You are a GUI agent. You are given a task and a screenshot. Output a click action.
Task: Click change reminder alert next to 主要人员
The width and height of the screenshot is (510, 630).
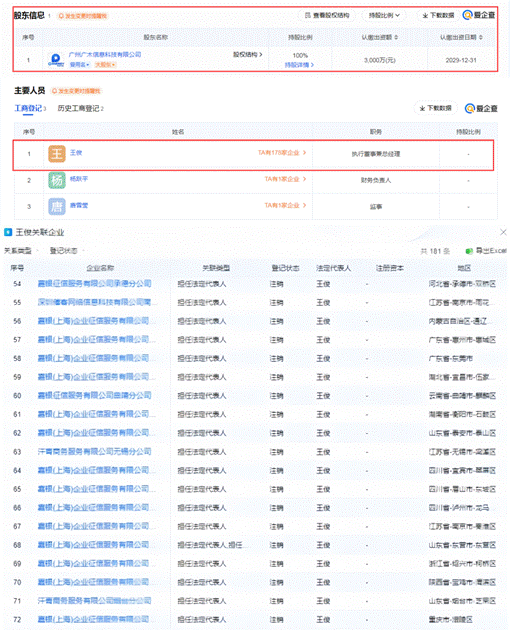pos(76,91)
